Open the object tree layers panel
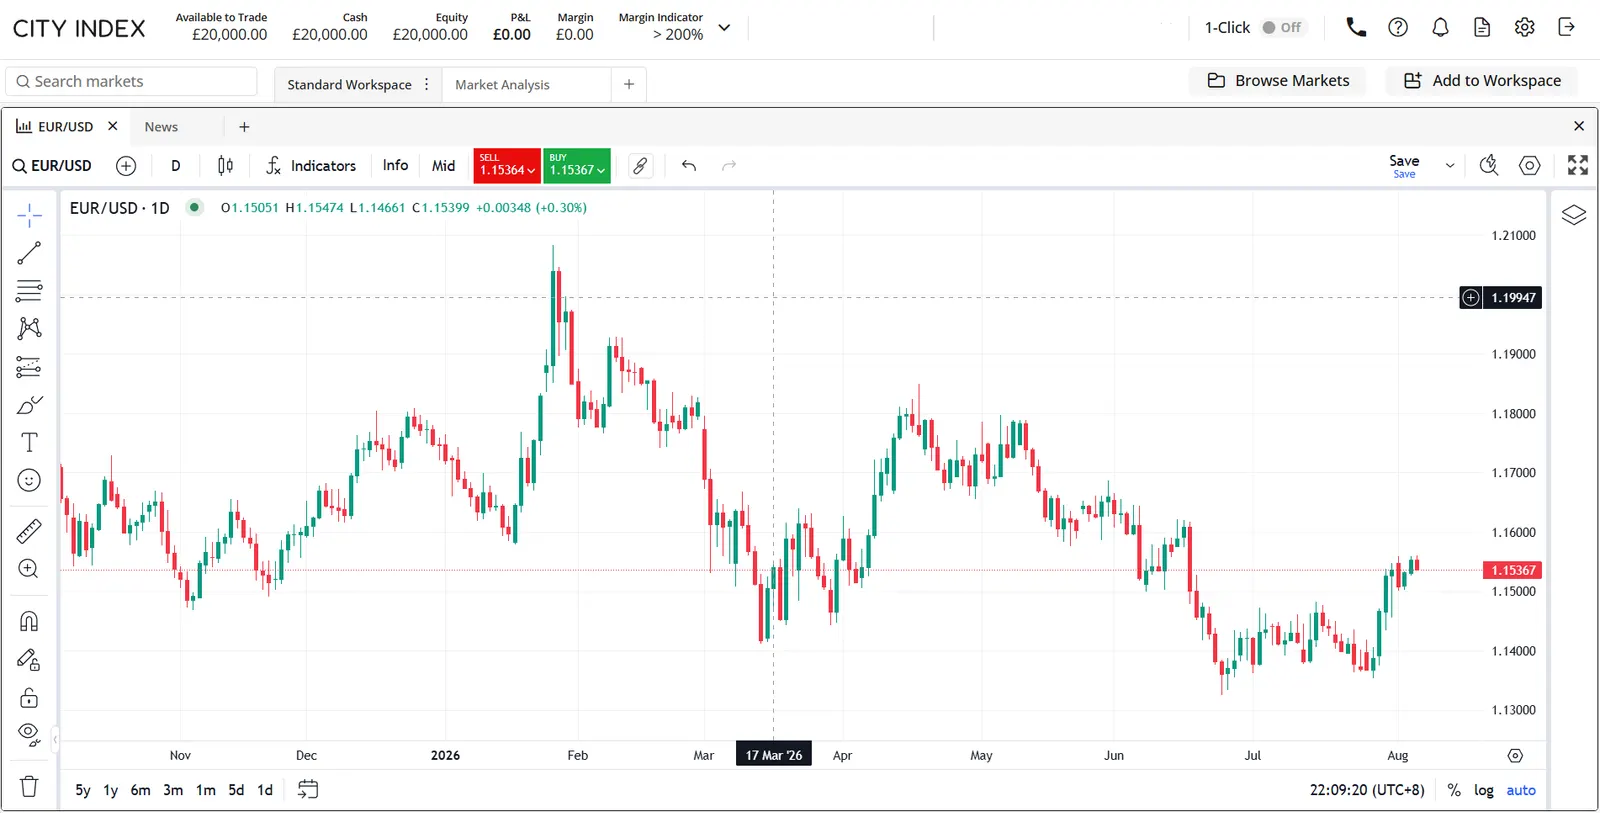This screenshot has height=813, width=1600. 1574,215
